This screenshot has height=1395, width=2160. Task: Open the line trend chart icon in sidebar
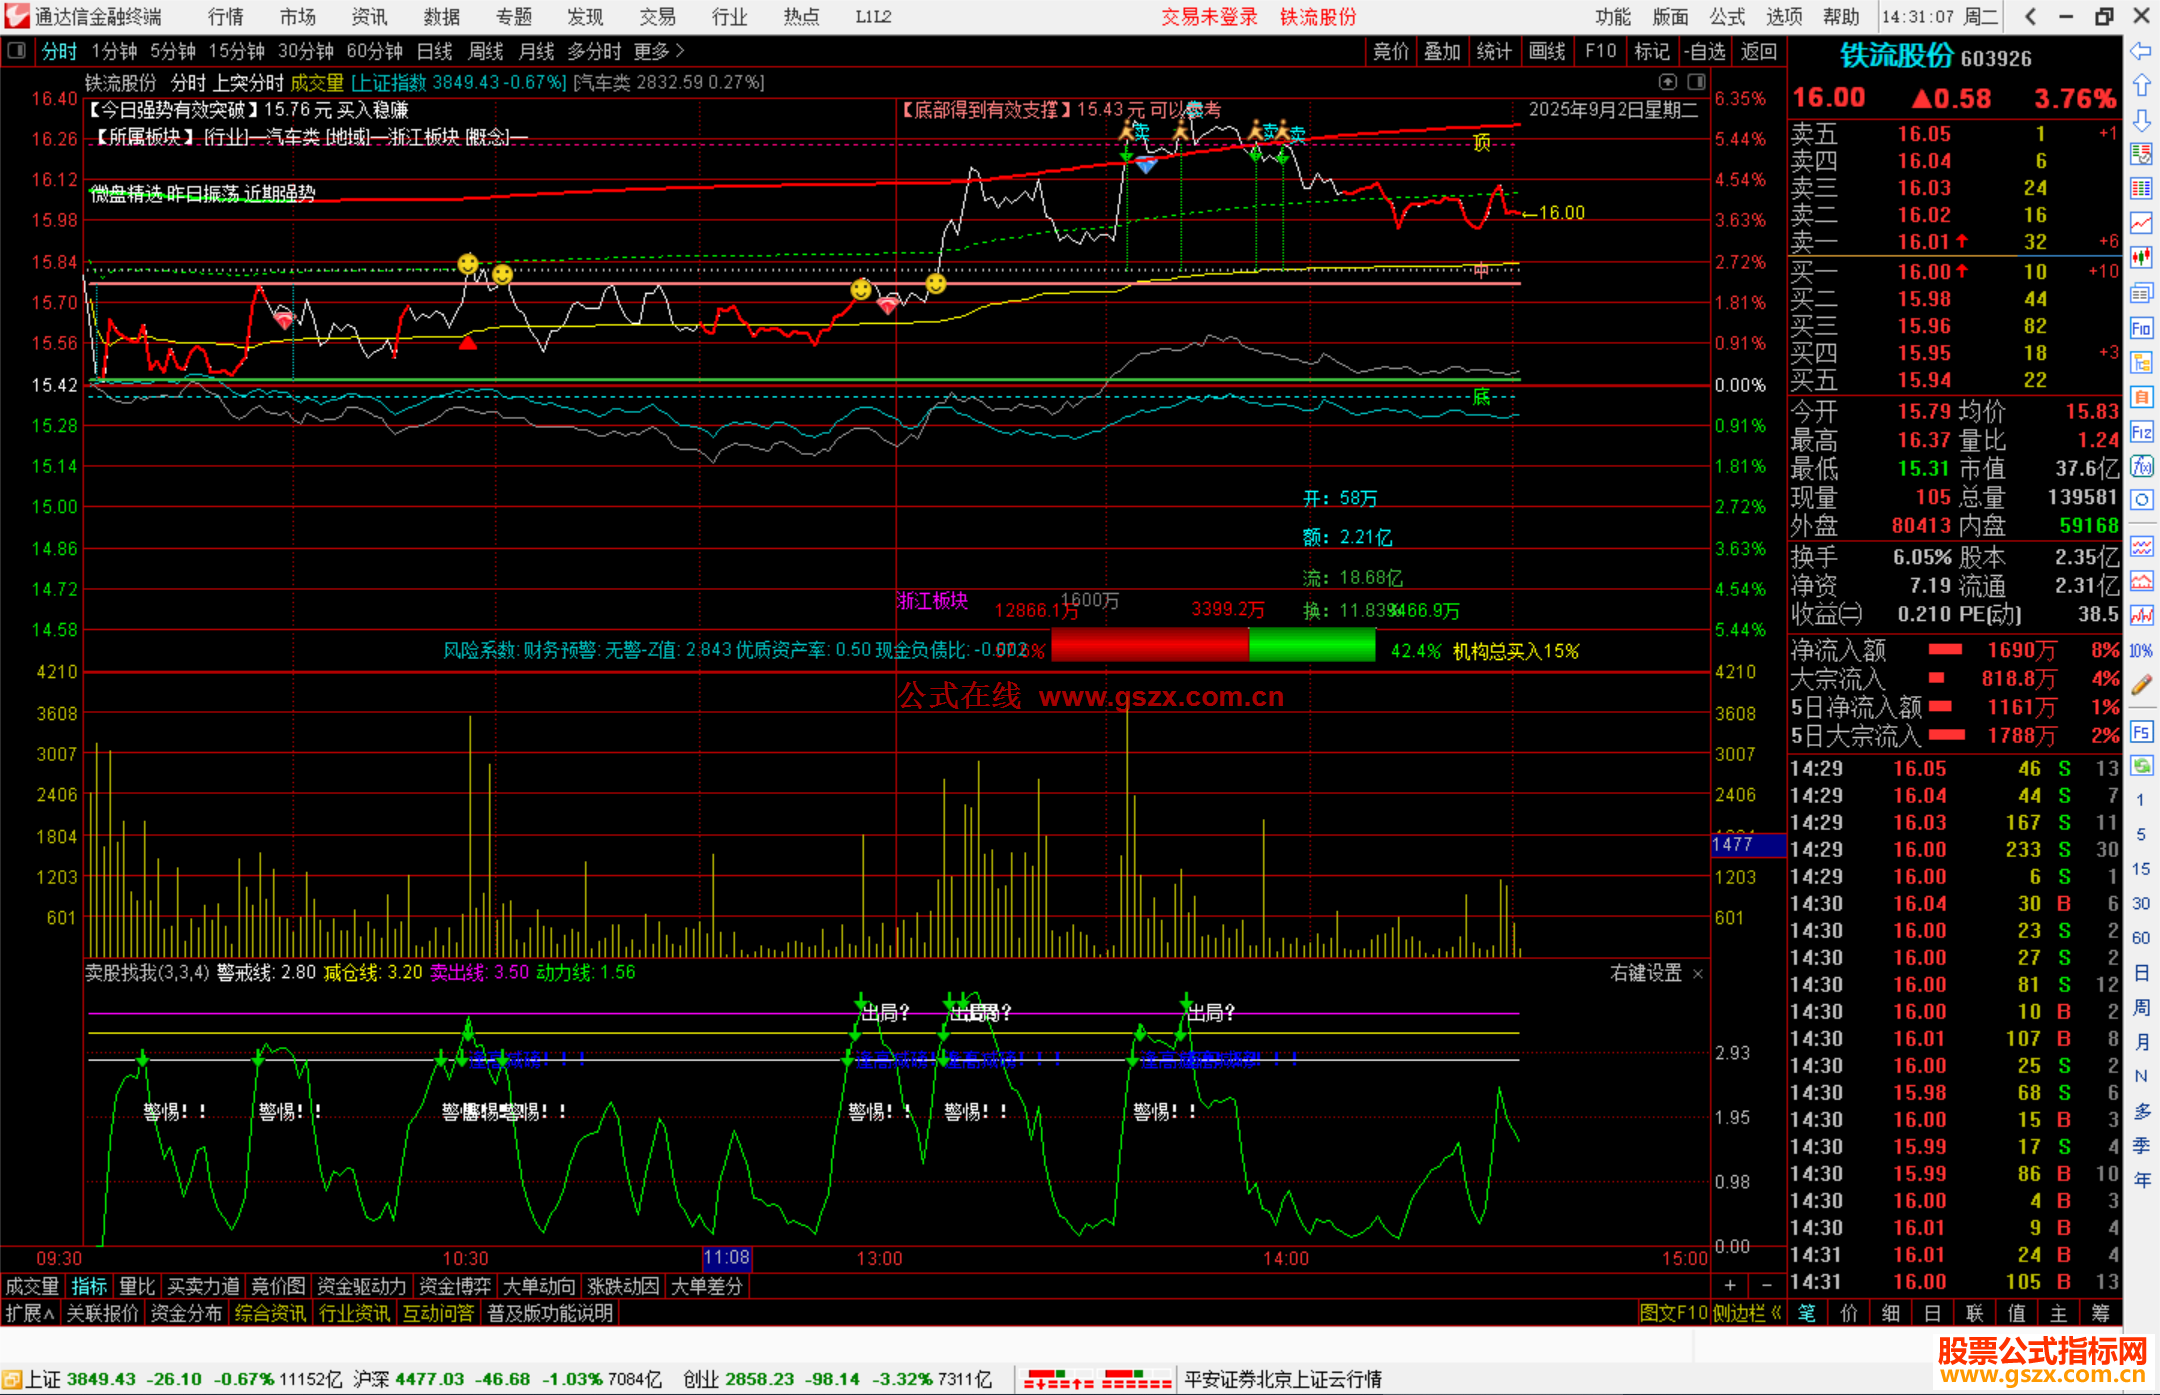(x=2141, y=223)
